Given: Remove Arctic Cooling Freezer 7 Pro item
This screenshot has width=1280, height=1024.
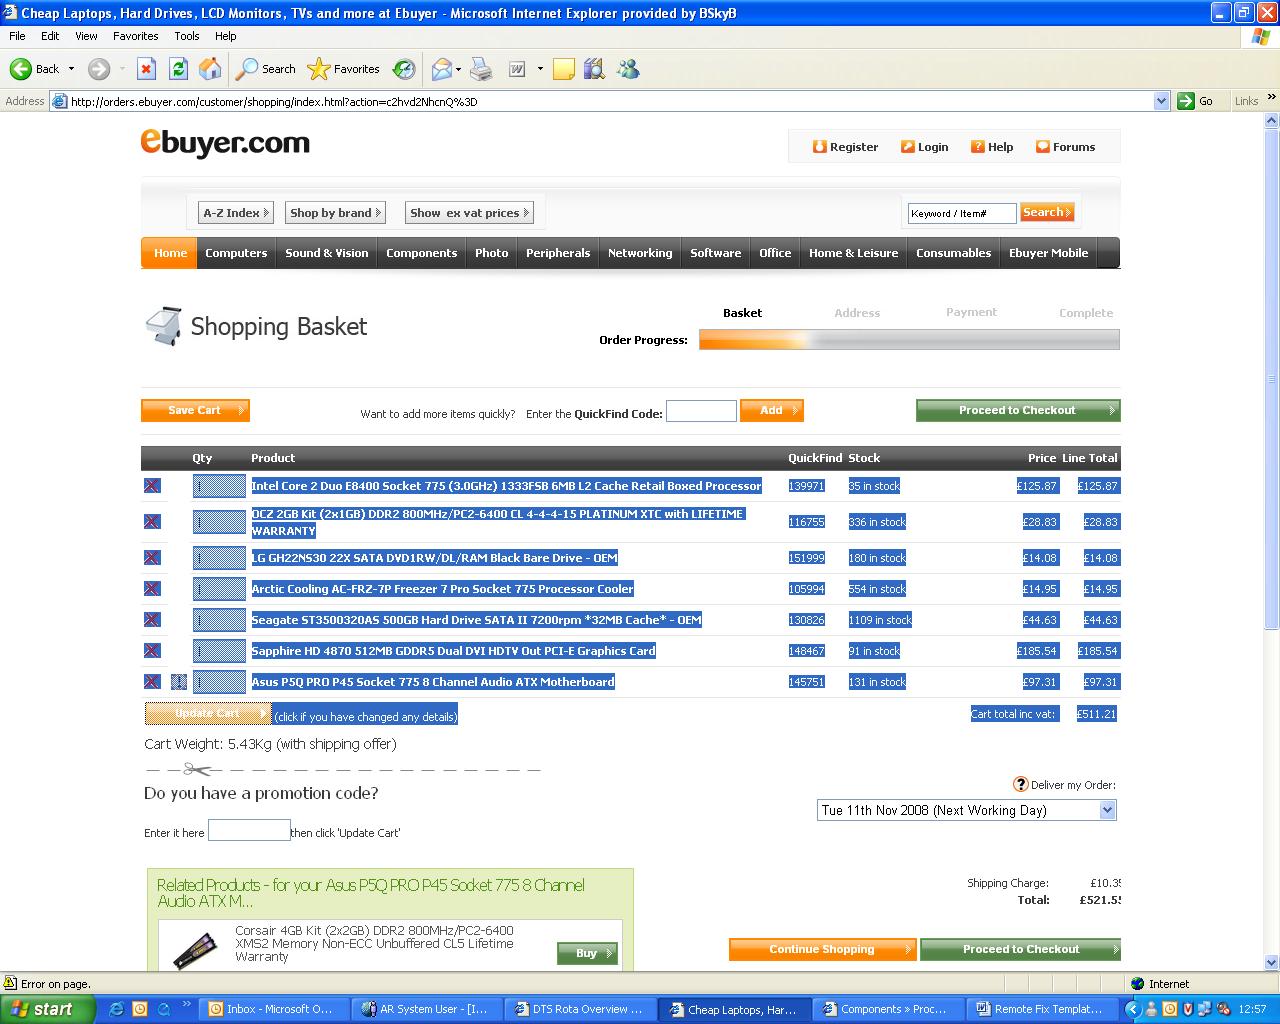Looking at the screenshot, I should 152,588.
